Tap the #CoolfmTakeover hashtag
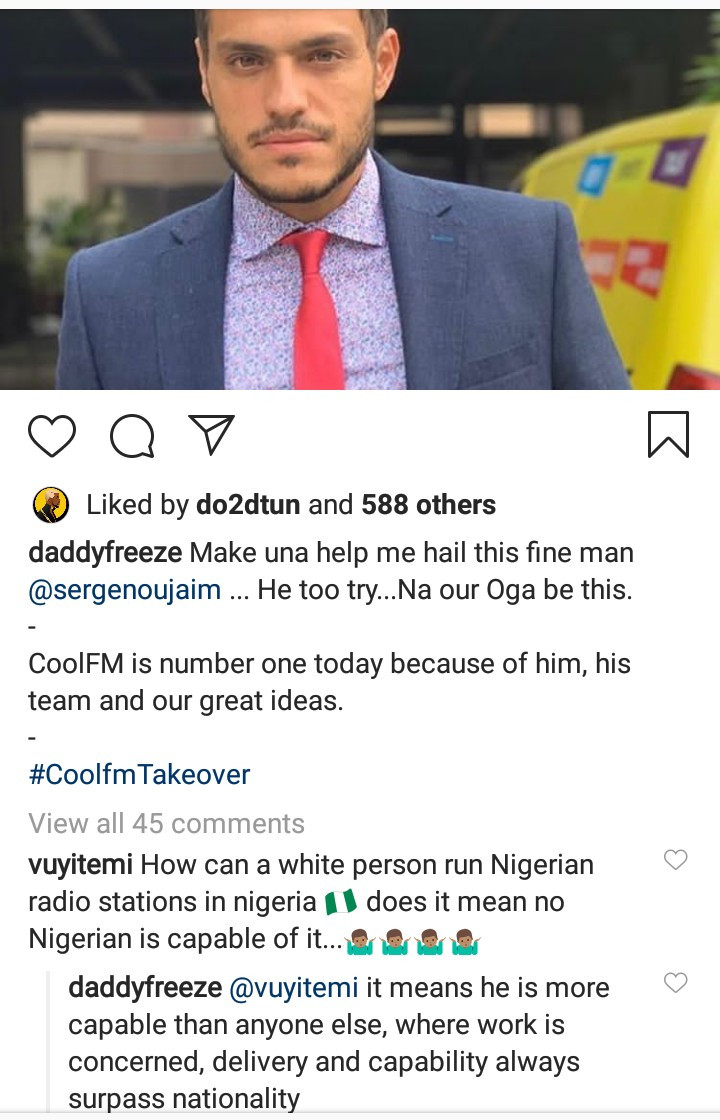The height and width of the screenshot is (1120, 720). (139, 774)
